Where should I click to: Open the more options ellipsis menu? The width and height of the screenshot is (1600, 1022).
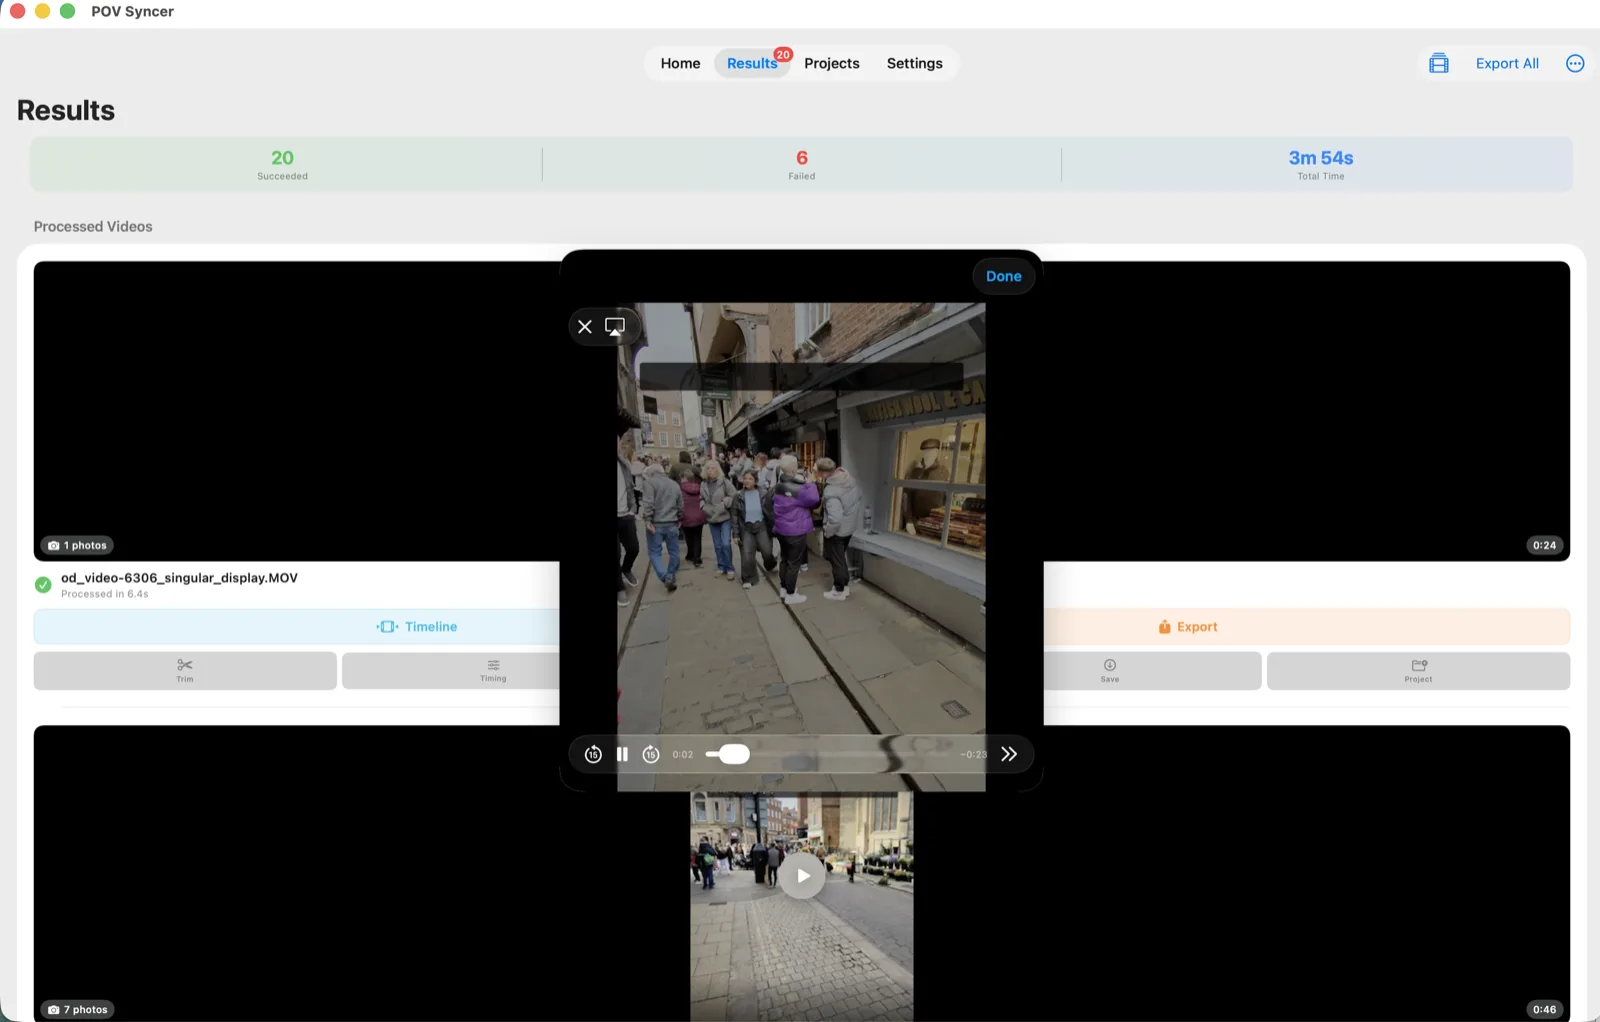click(x=1575, y=63)
